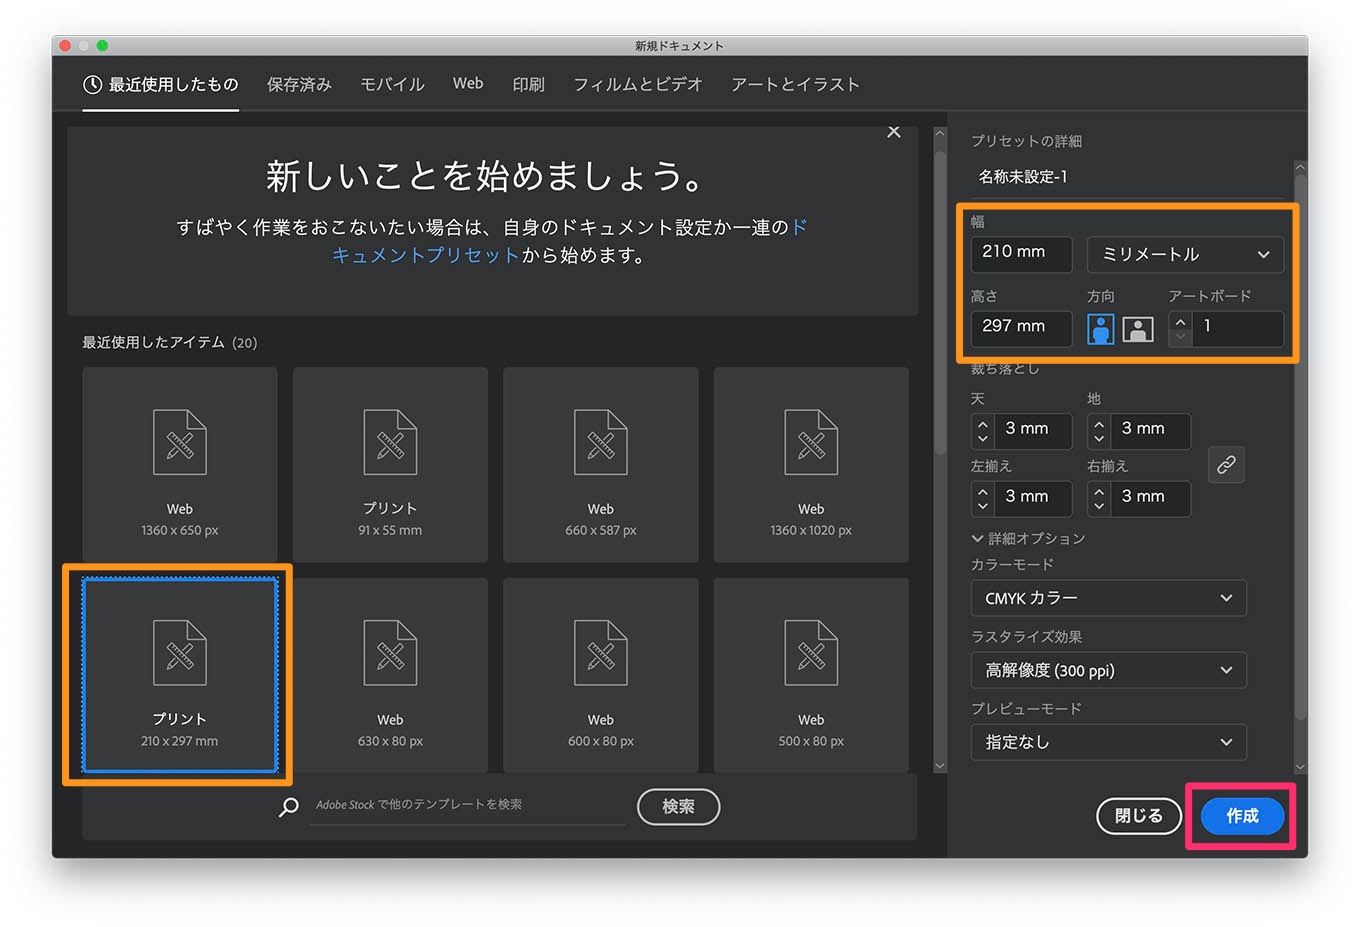Collapse the 詳細オプション section

pos(1028,538)
